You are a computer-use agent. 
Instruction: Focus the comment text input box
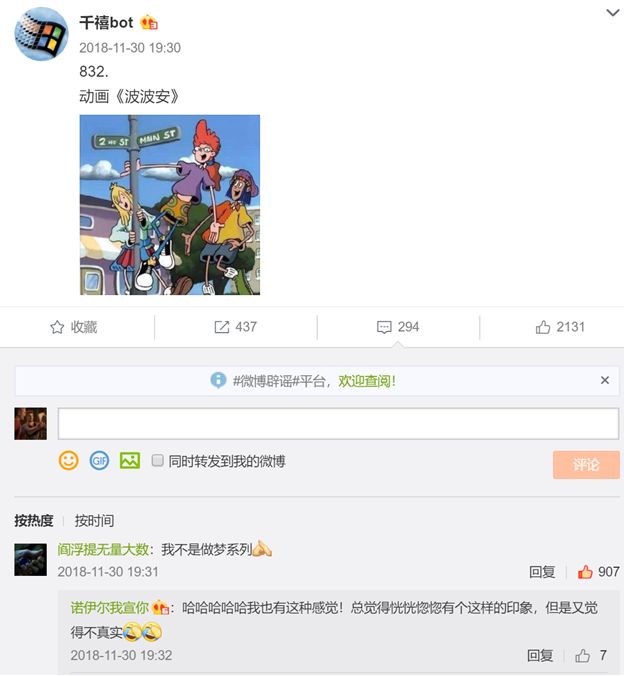point(339,424)
